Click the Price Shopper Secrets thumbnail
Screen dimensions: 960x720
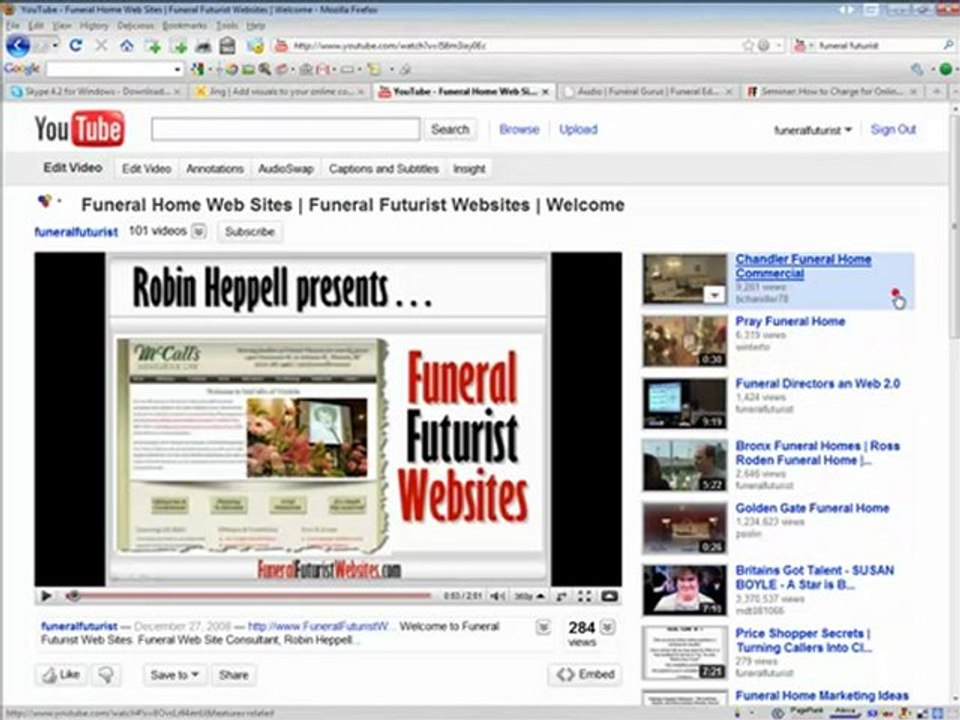[x=684, y=653]
